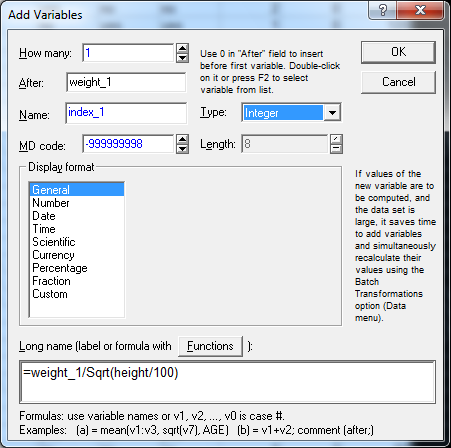The width and height of the screenshot is (451, 448).
Task: Click the disabled Length field
Action: tap(285, 144)
